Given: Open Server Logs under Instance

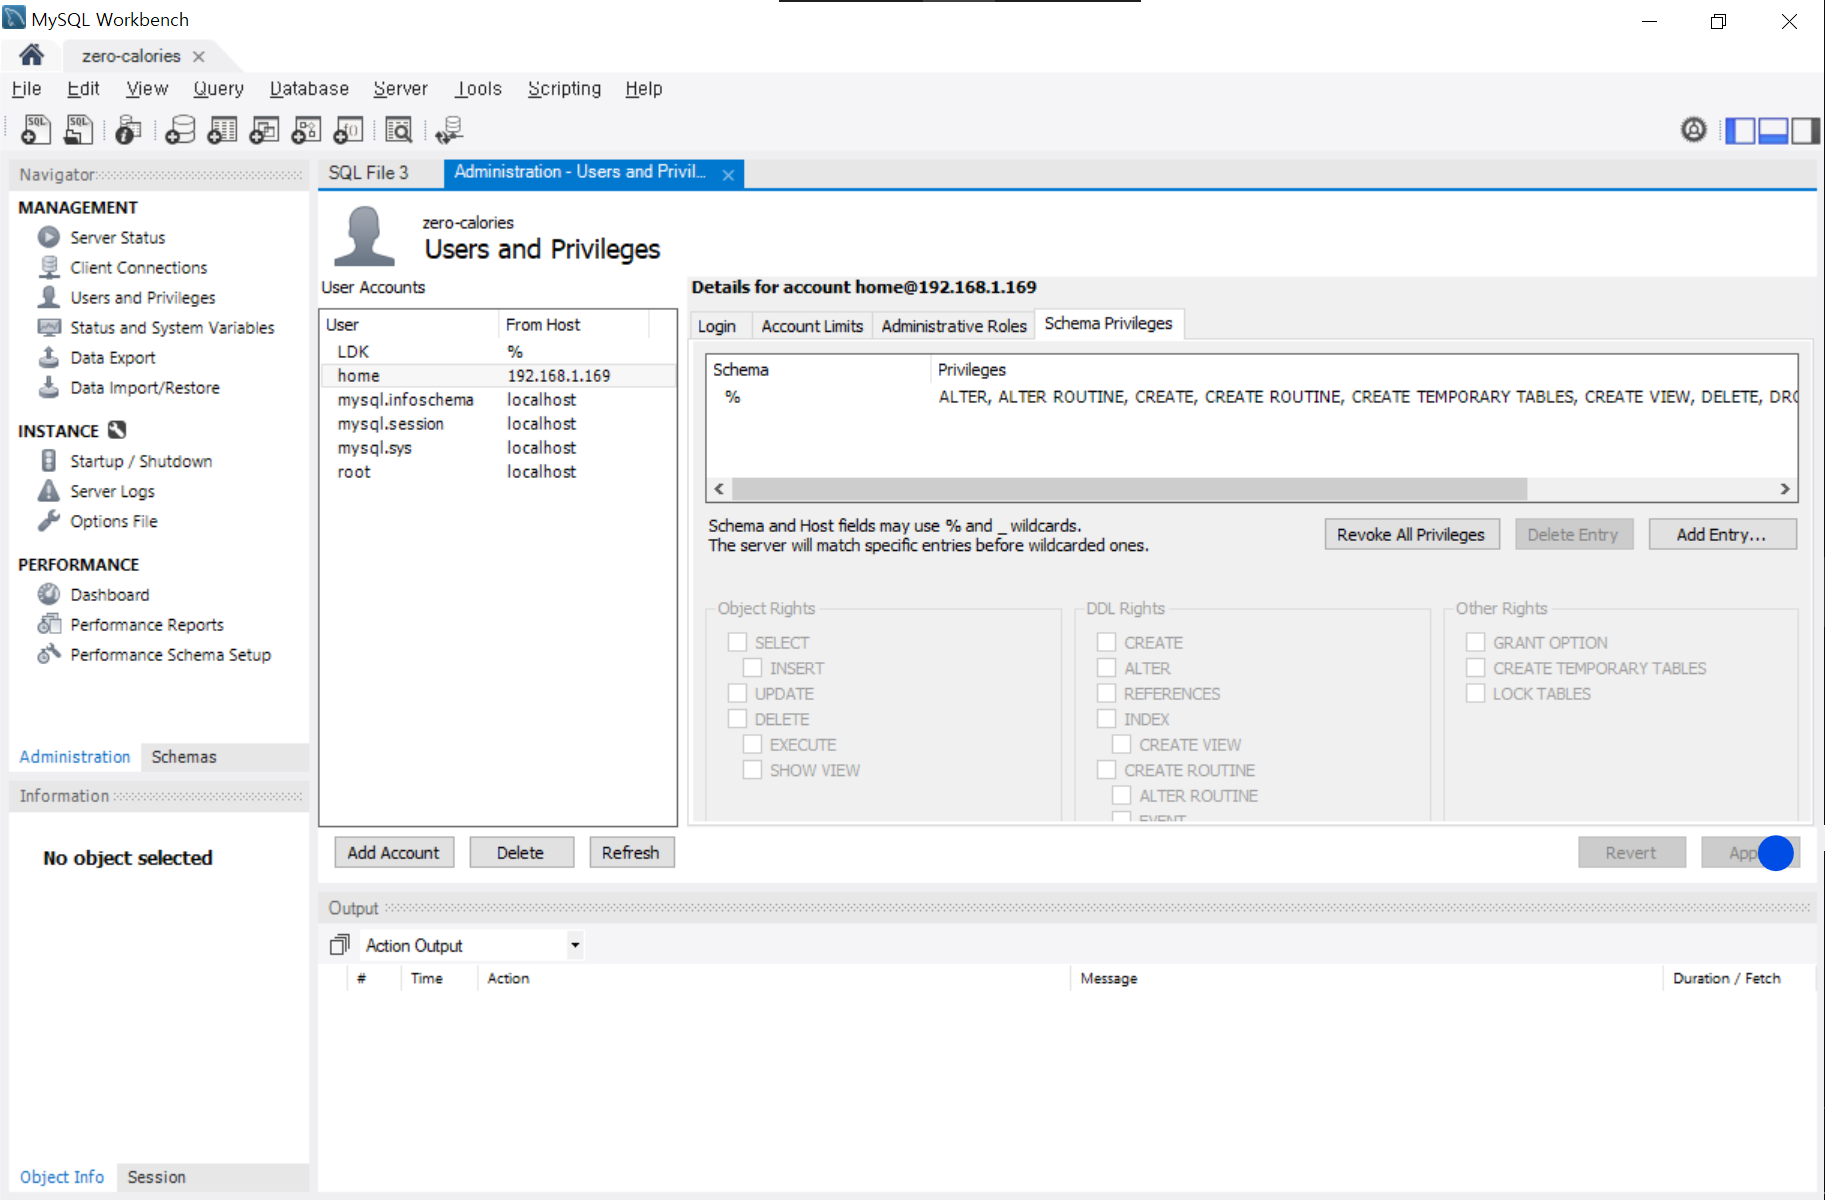Looking at the screenshot, I should pyautogui.click(x=112, y=491).
